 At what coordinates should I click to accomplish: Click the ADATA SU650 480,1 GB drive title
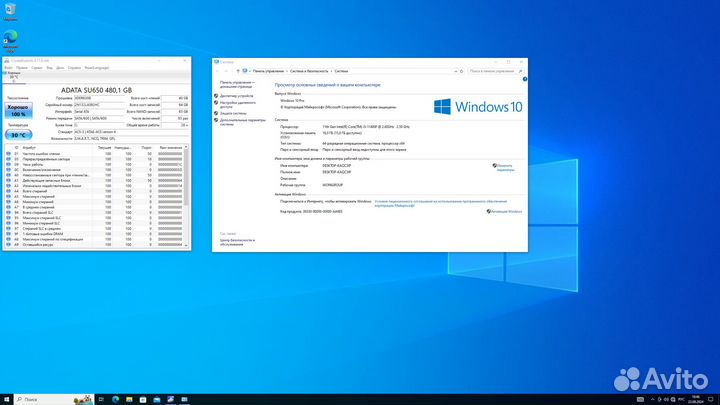click(x=96, y=90)
